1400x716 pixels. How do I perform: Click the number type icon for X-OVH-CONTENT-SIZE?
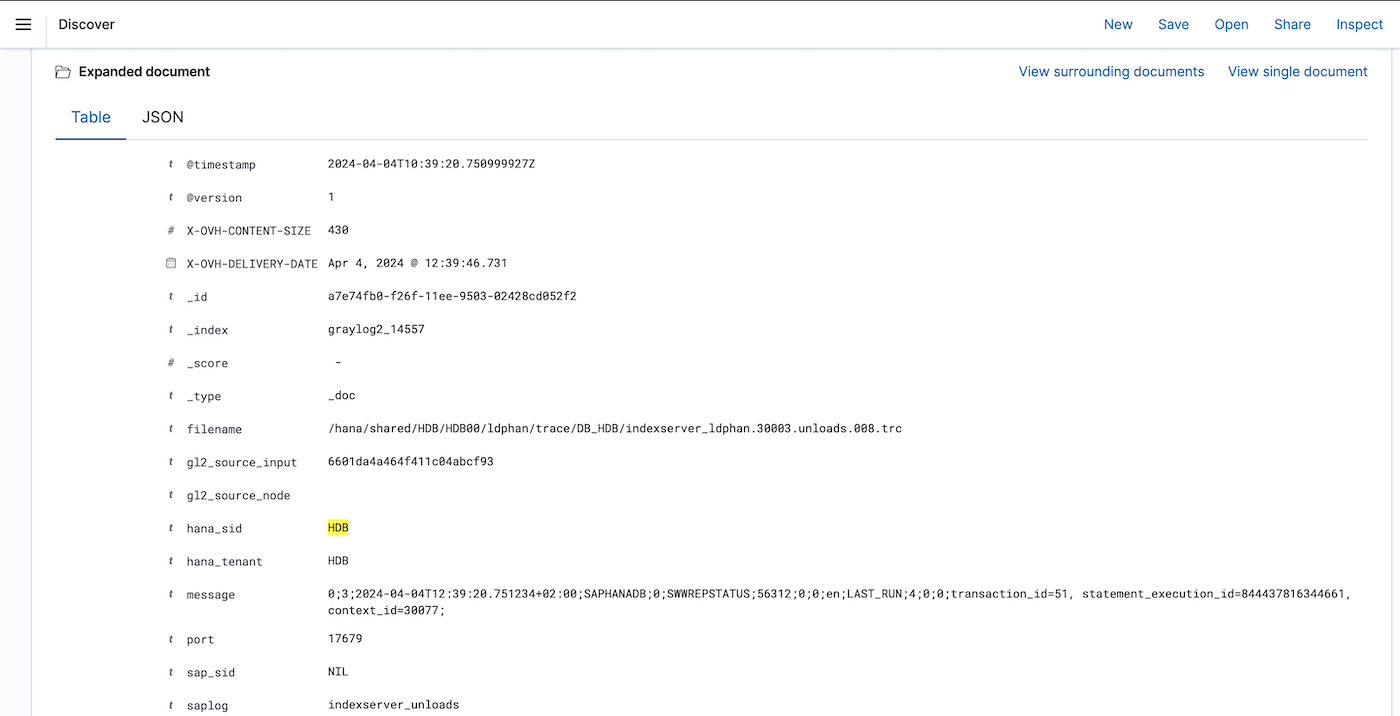pyautogui.click(x=171, y=231)
